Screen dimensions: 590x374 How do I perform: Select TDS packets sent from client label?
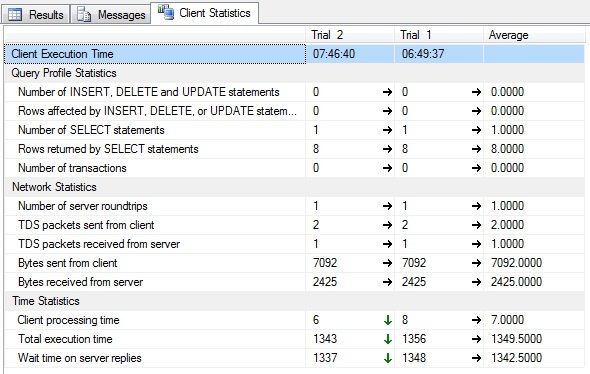[x=86, y=225]
